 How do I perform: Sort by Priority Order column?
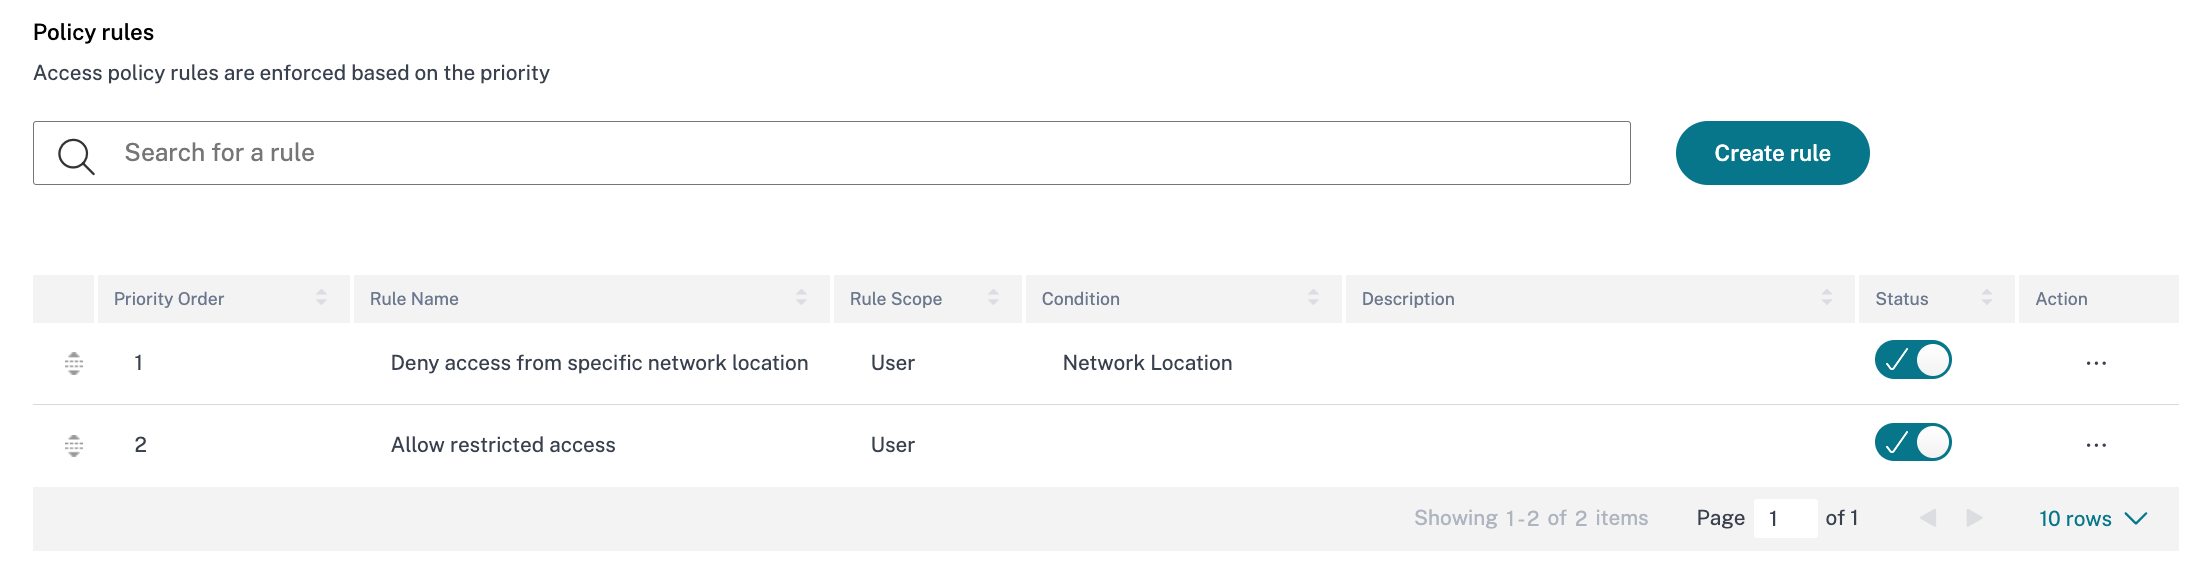point(321,298)
